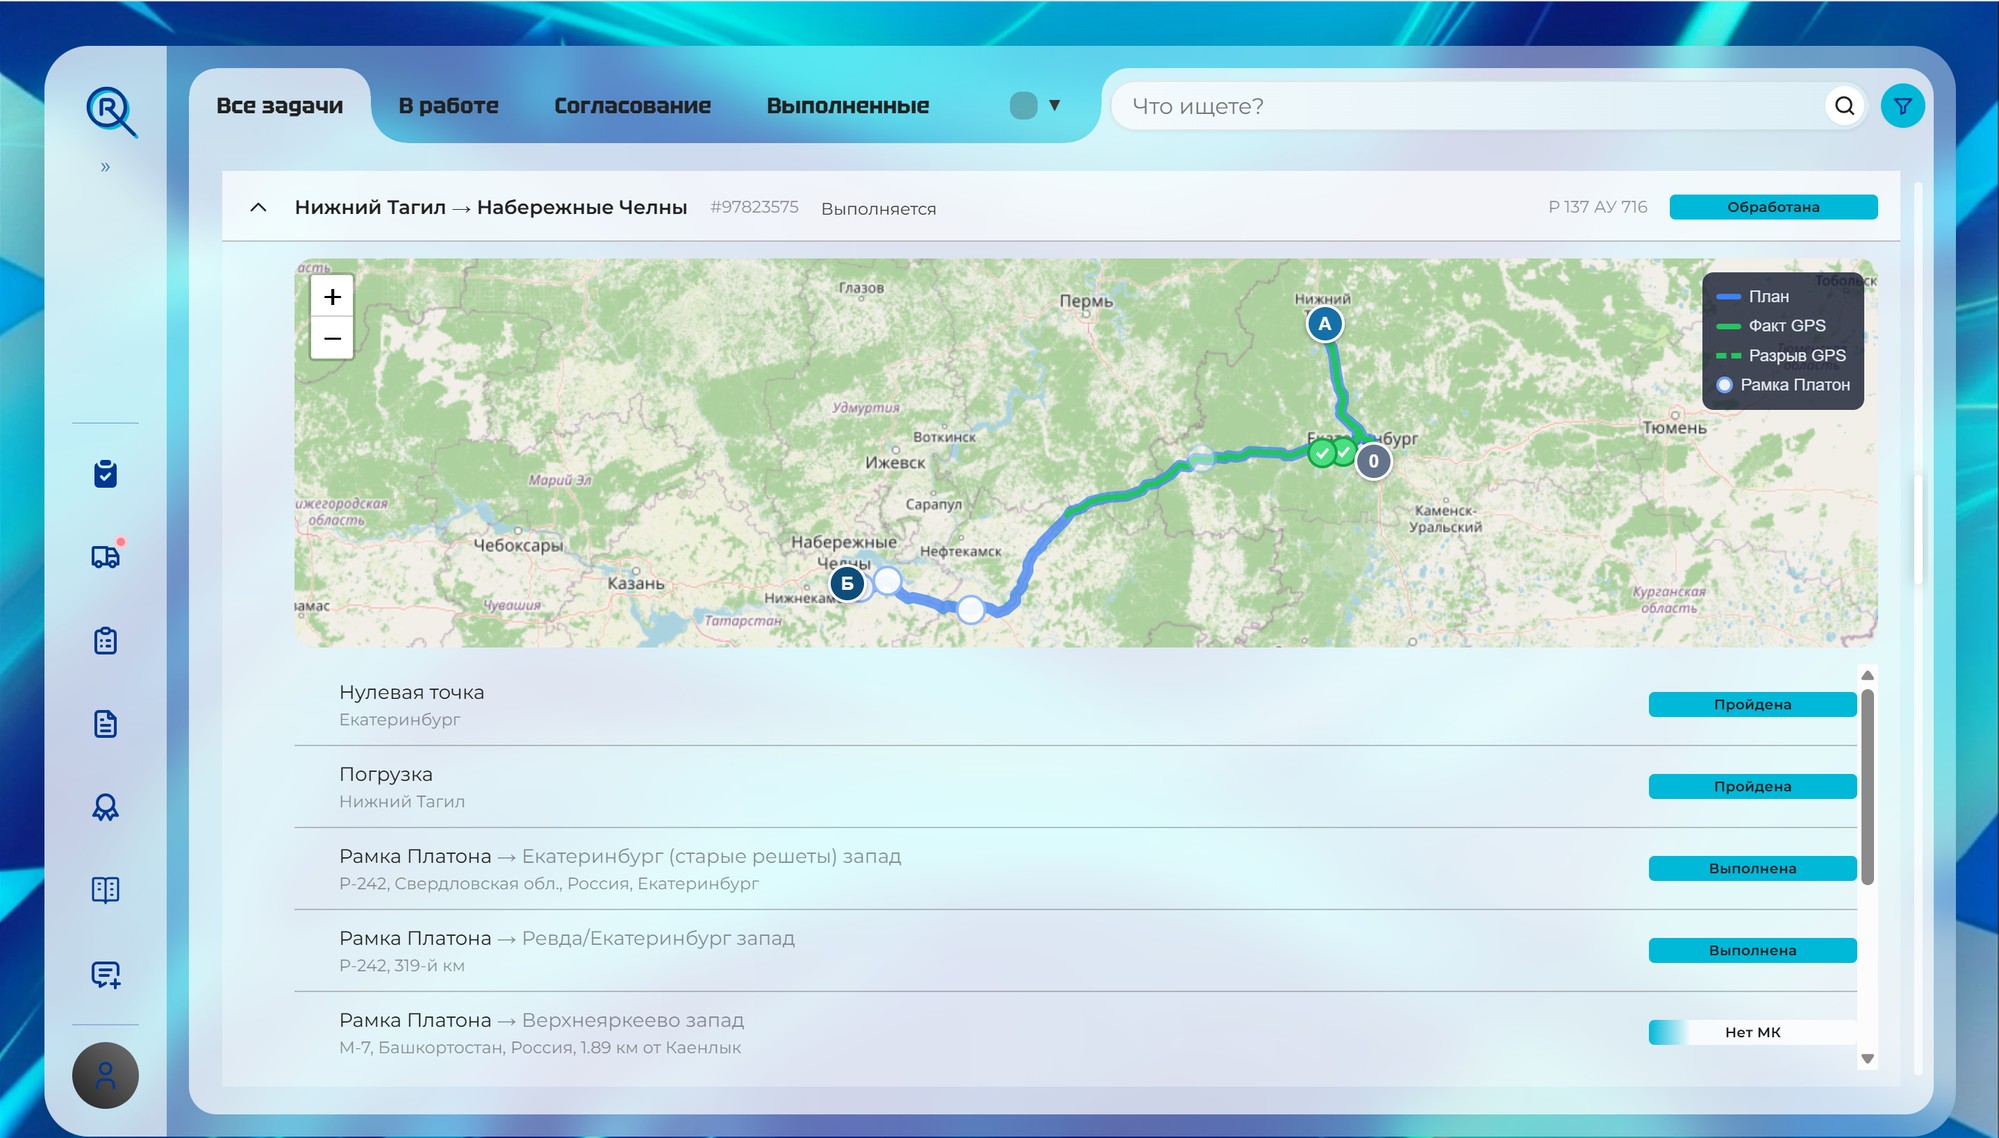Switch to the Выполненные tab
1999x1138 pixels.
pos(848,106)
